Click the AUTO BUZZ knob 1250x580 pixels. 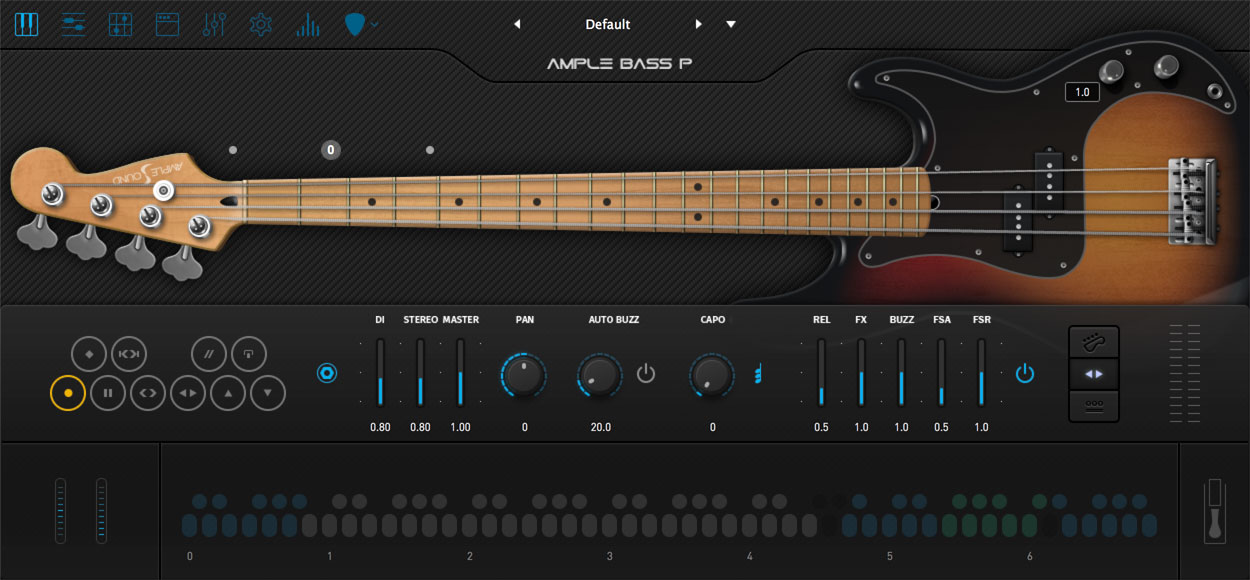tap(600, 375)
